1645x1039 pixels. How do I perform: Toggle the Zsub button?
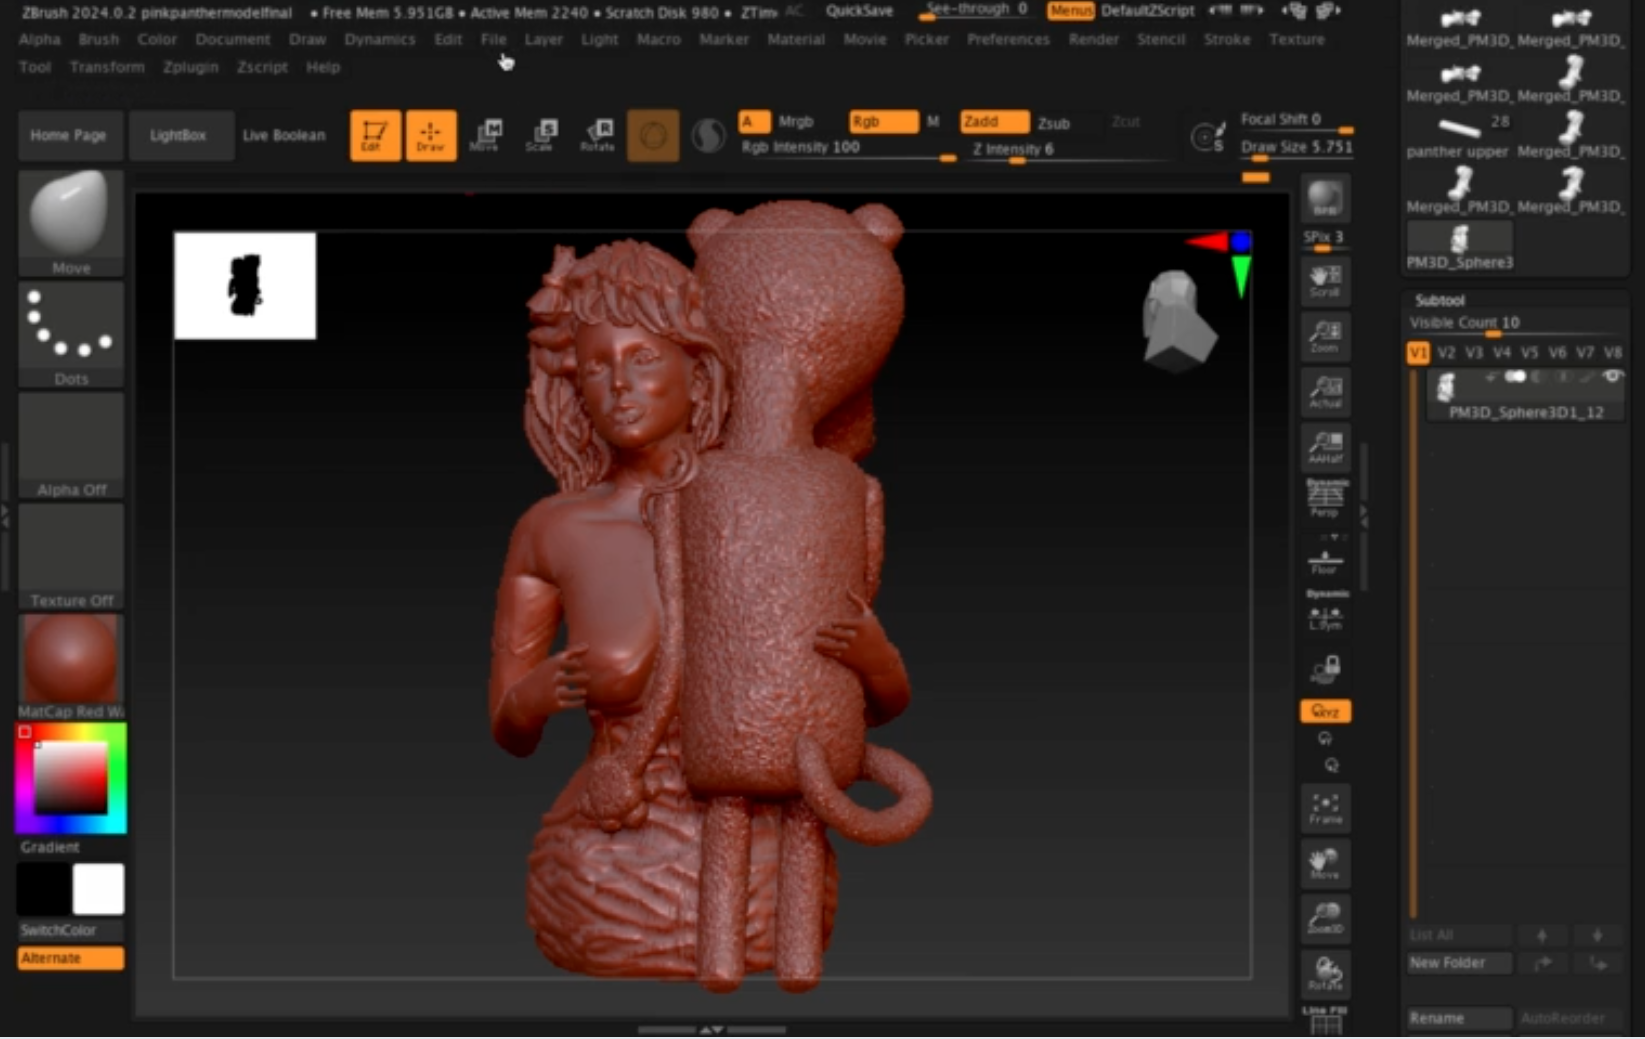click(1054, 122)
